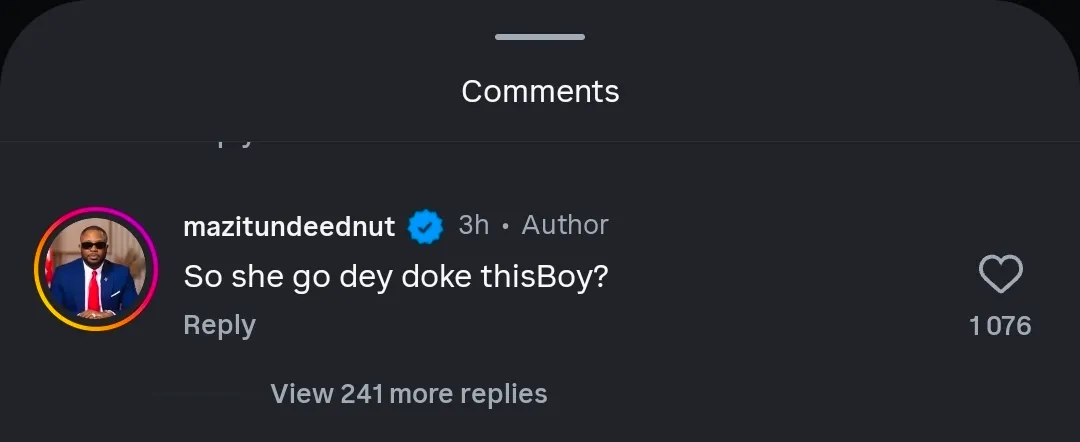Screen dimensions: 1080x442
Task: Tap the number 241 in the replies link
Action: pos(362,394)
